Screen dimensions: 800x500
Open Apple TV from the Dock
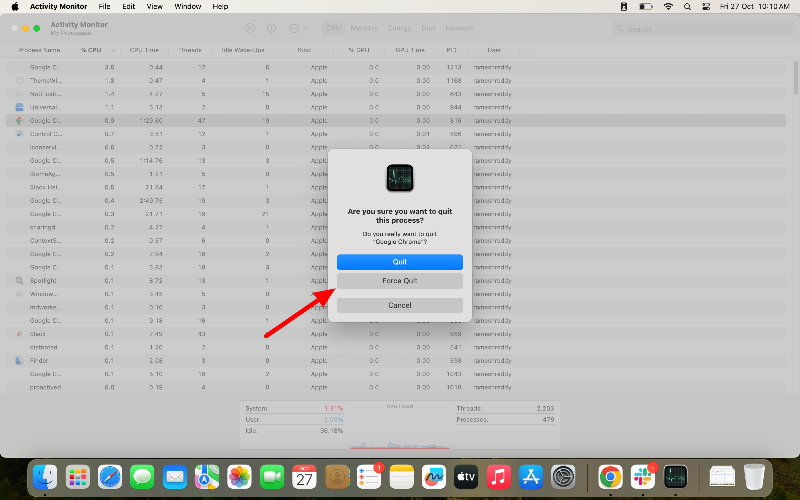(466, 478)
